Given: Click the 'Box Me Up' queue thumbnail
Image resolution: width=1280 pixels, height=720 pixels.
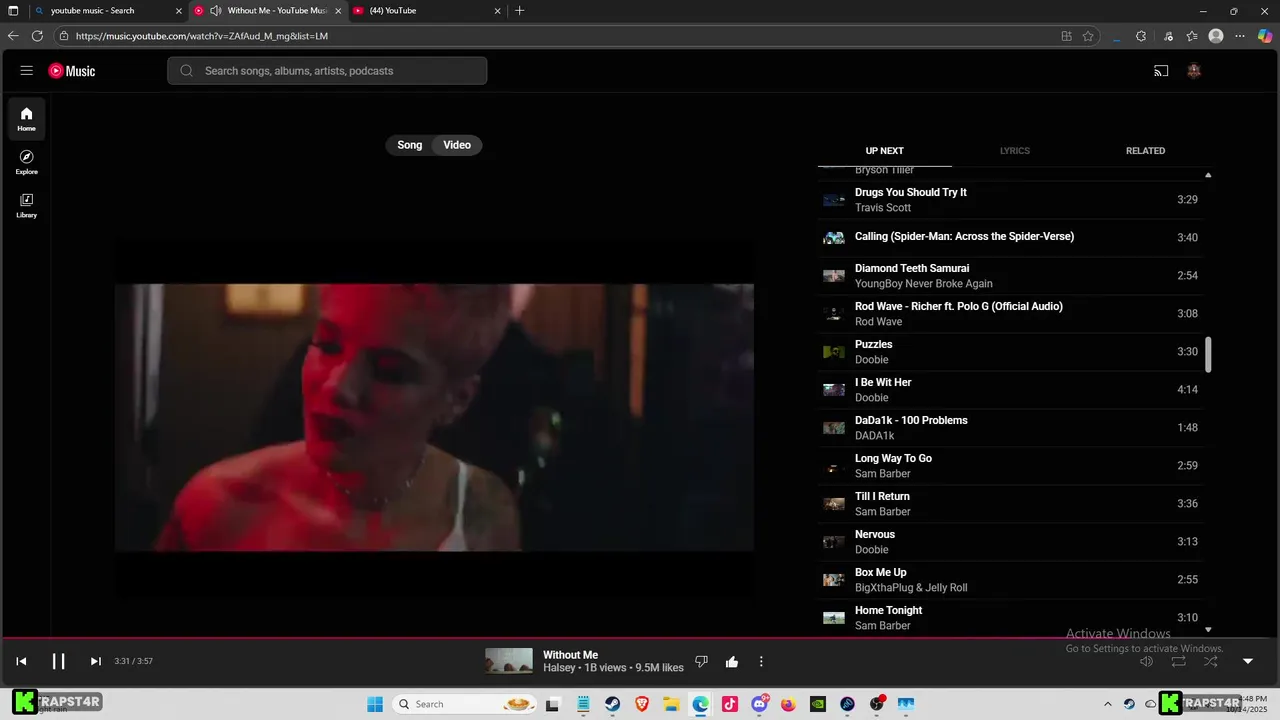Looking at the screenshot, I should point(834,580).
